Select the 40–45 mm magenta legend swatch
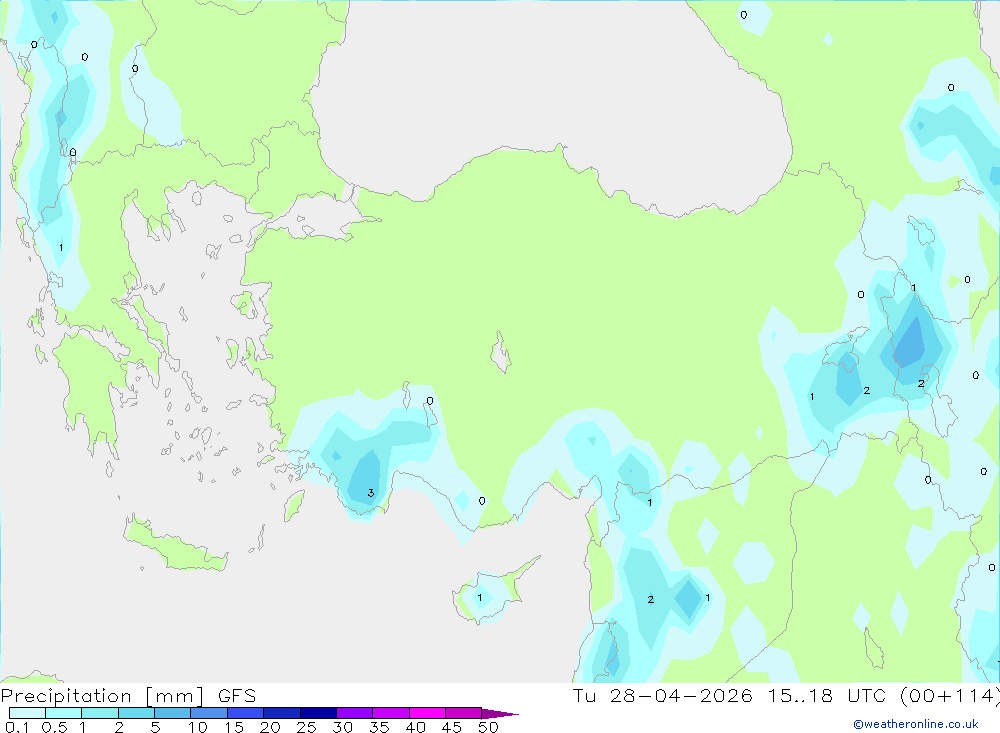The image size is (1000, 733). 427,713
